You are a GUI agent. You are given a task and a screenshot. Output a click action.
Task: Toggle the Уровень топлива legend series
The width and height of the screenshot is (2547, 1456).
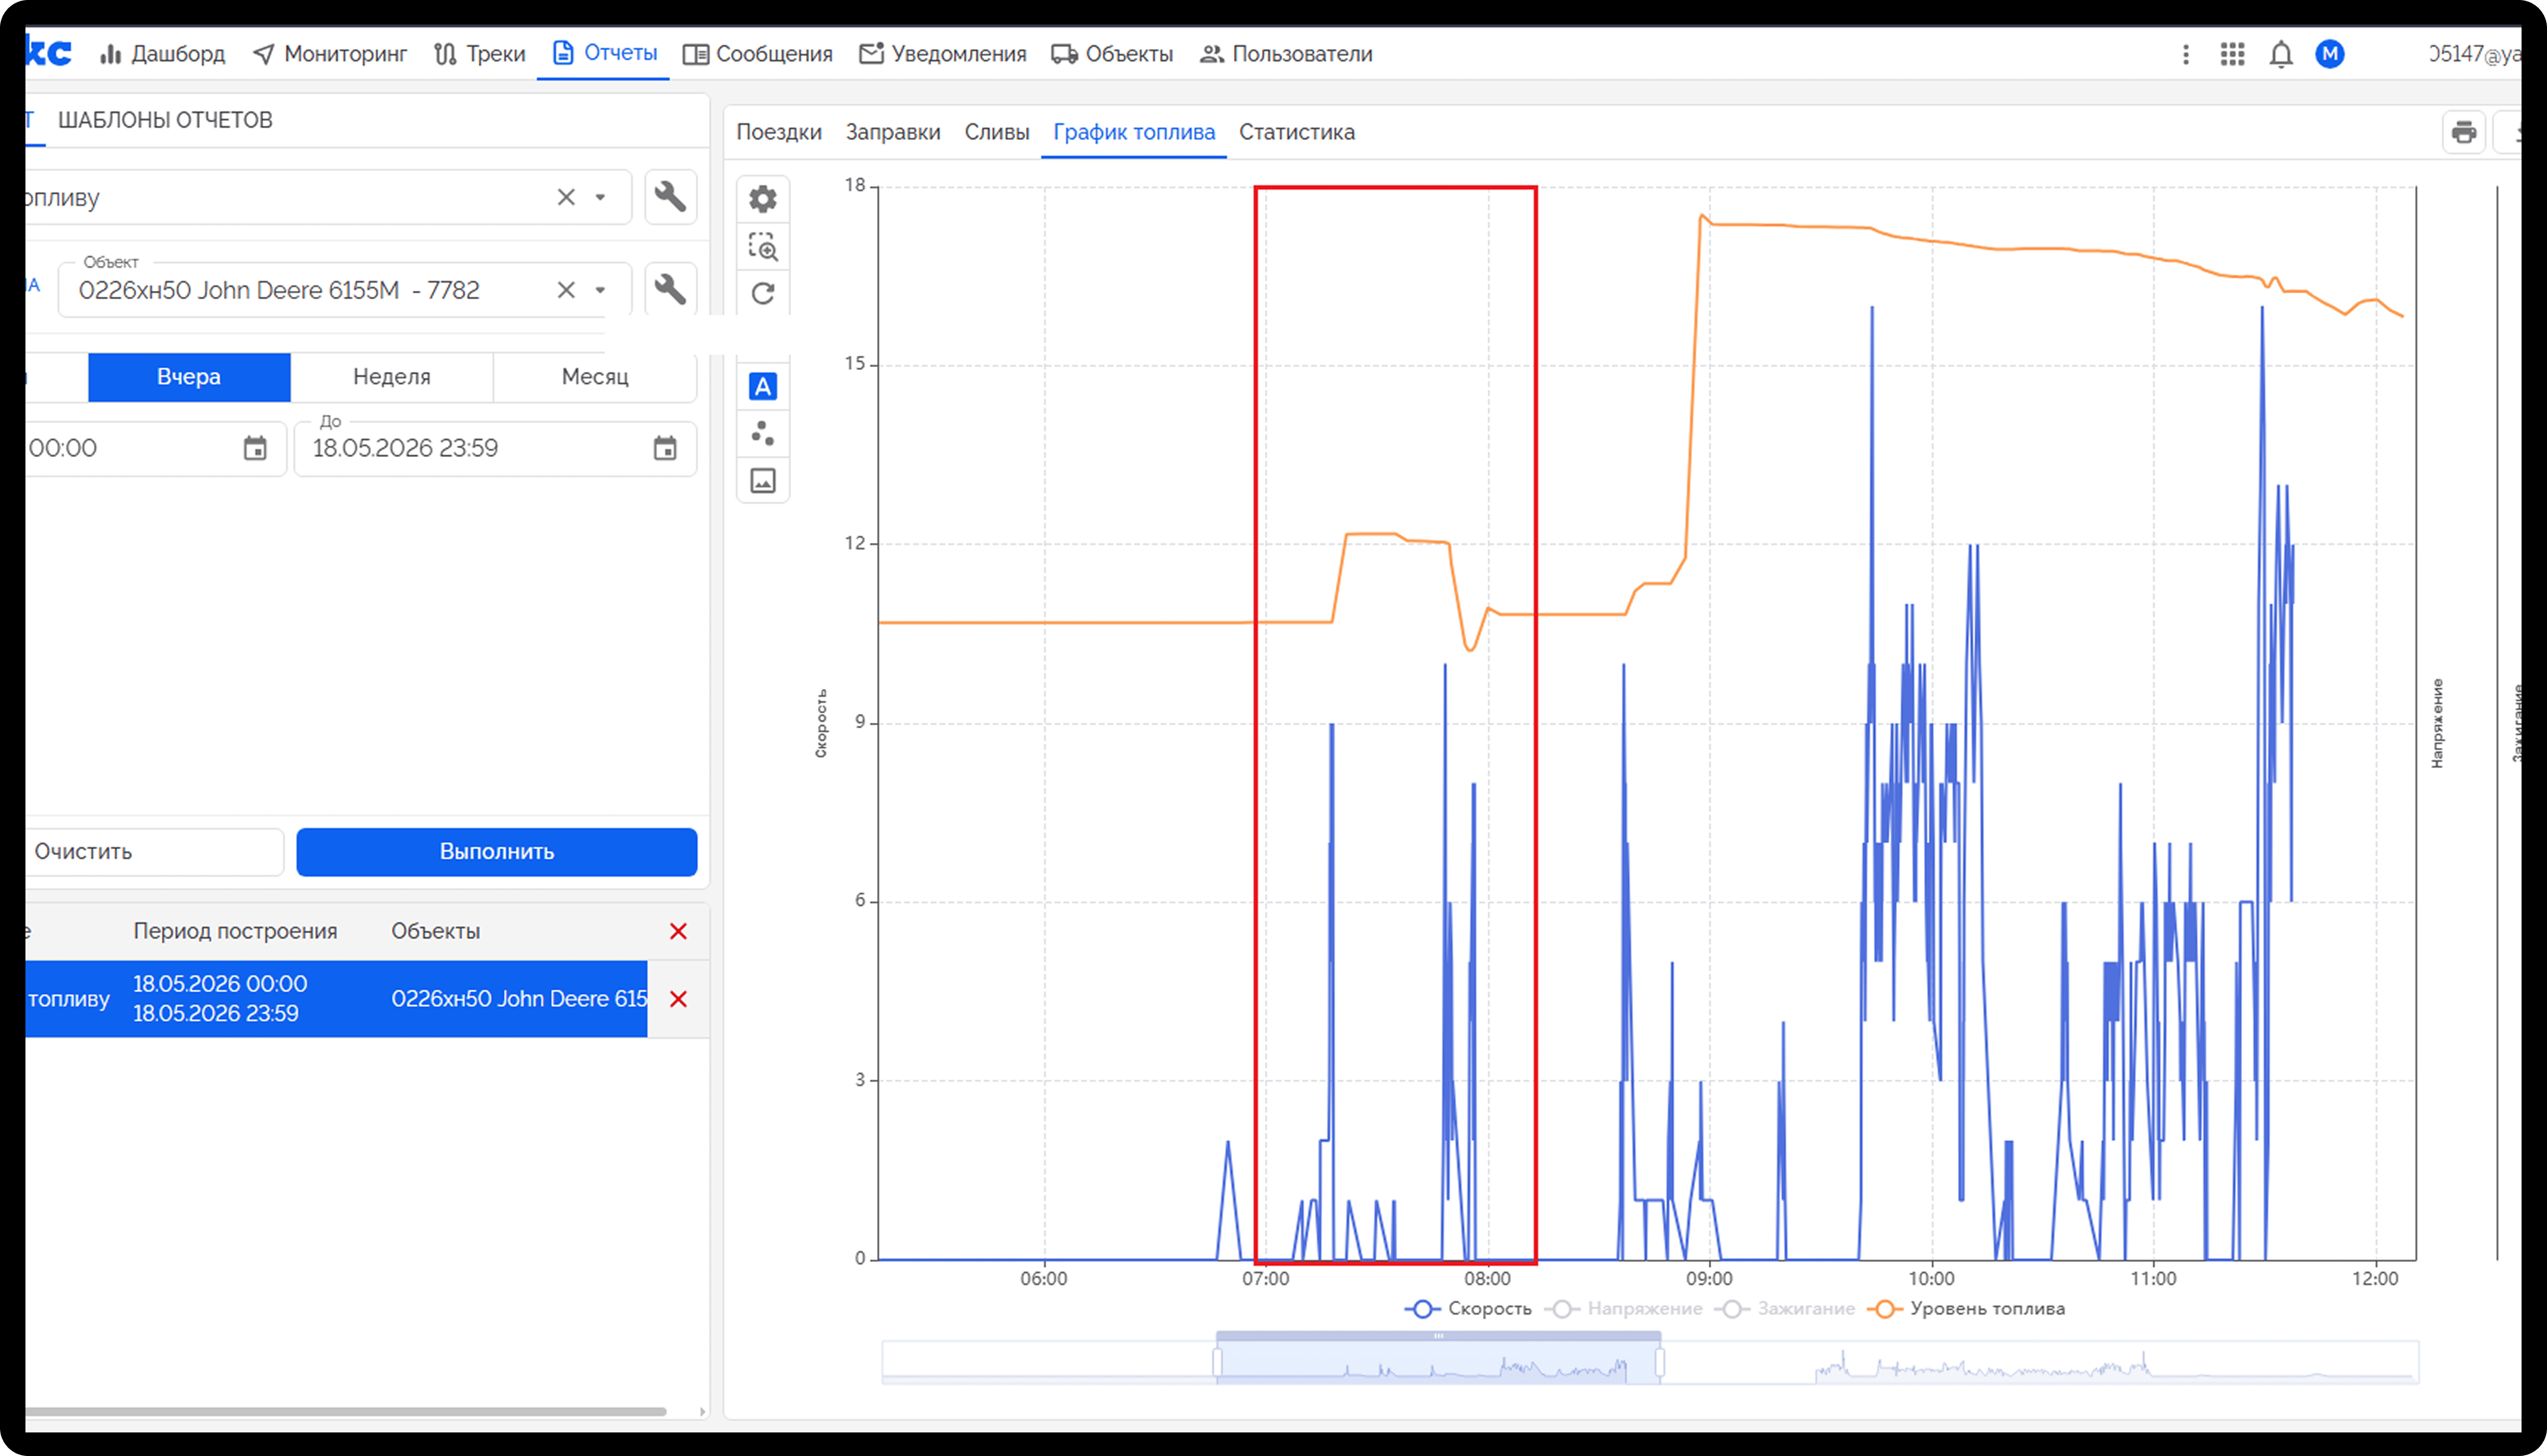[x=1966, y=1309]
